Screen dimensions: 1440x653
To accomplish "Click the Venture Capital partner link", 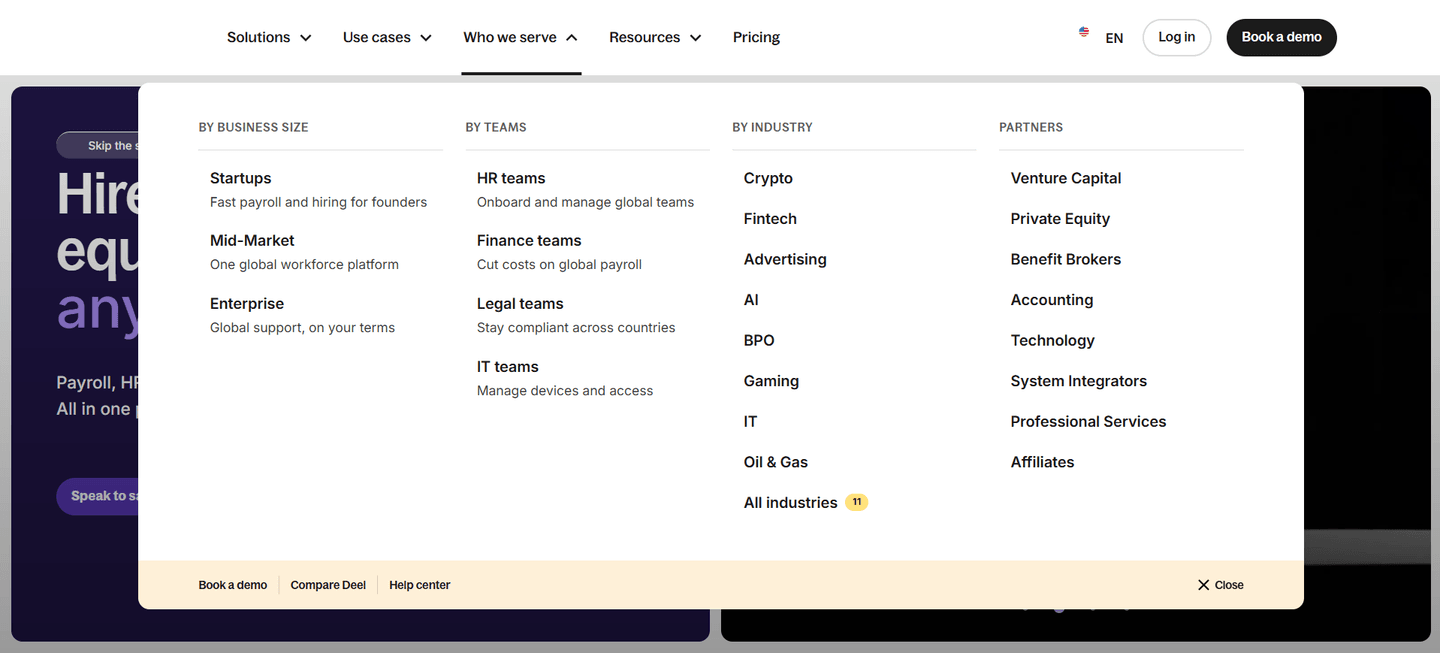I will (x=1066, y=178).
